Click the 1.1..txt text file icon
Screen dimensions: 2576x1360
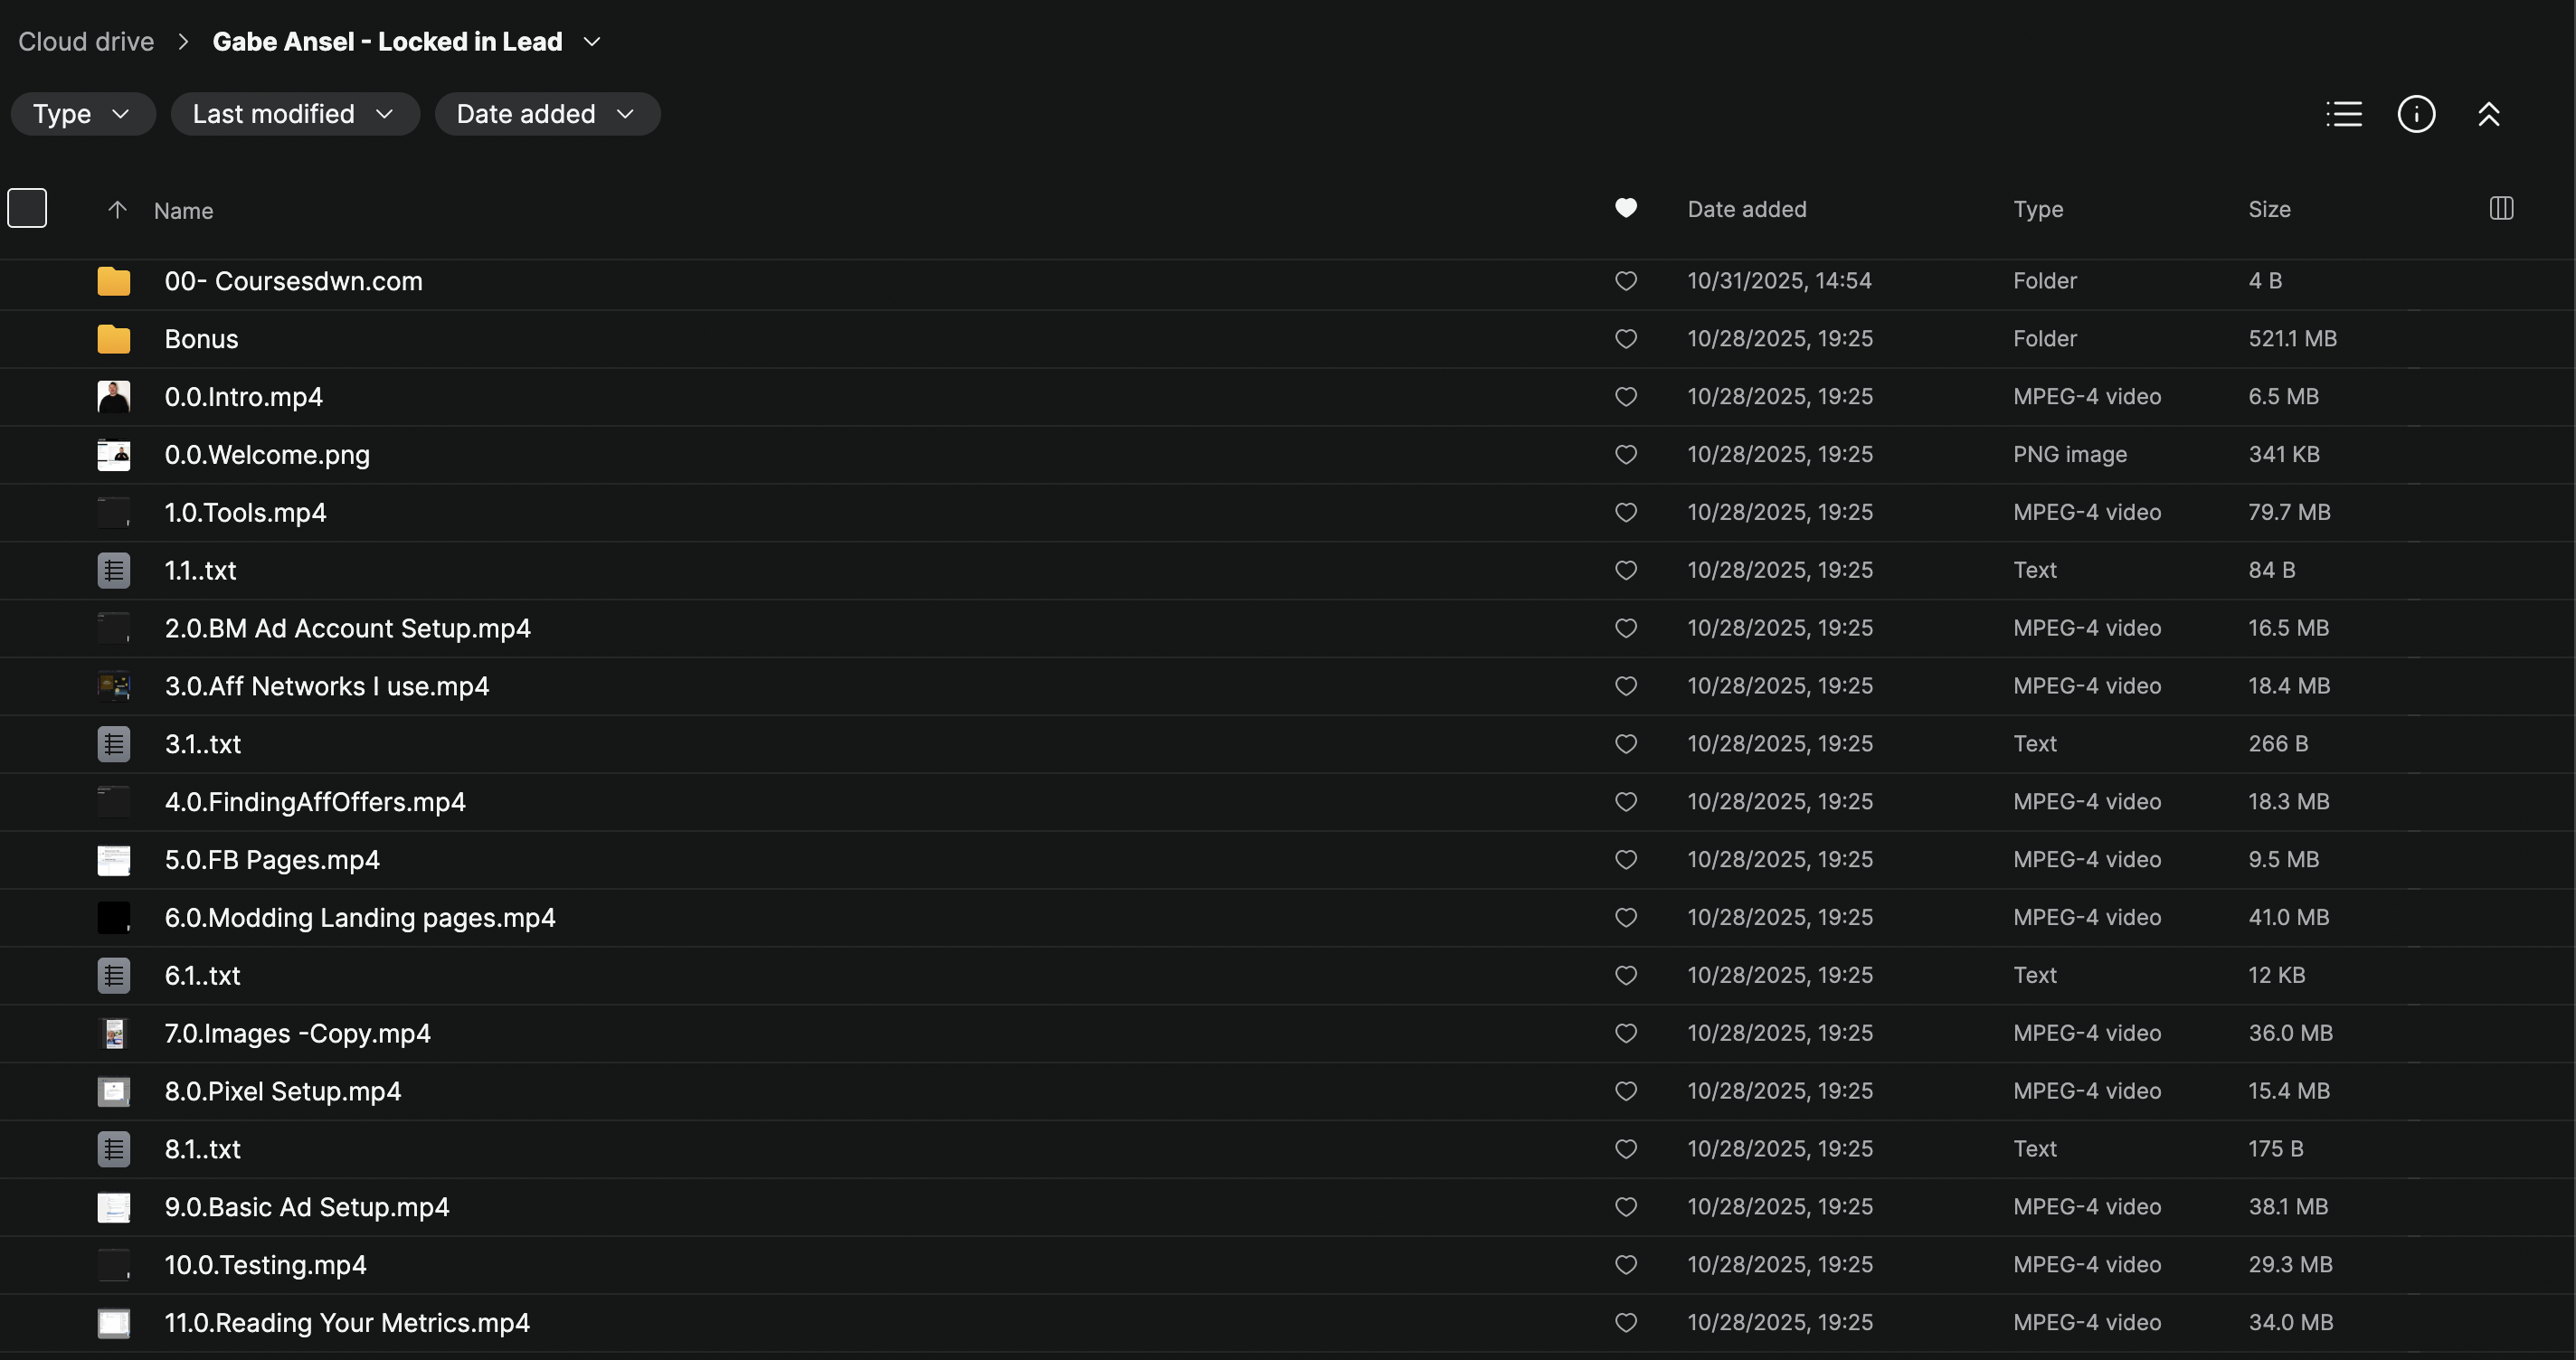tap(114, 570)
